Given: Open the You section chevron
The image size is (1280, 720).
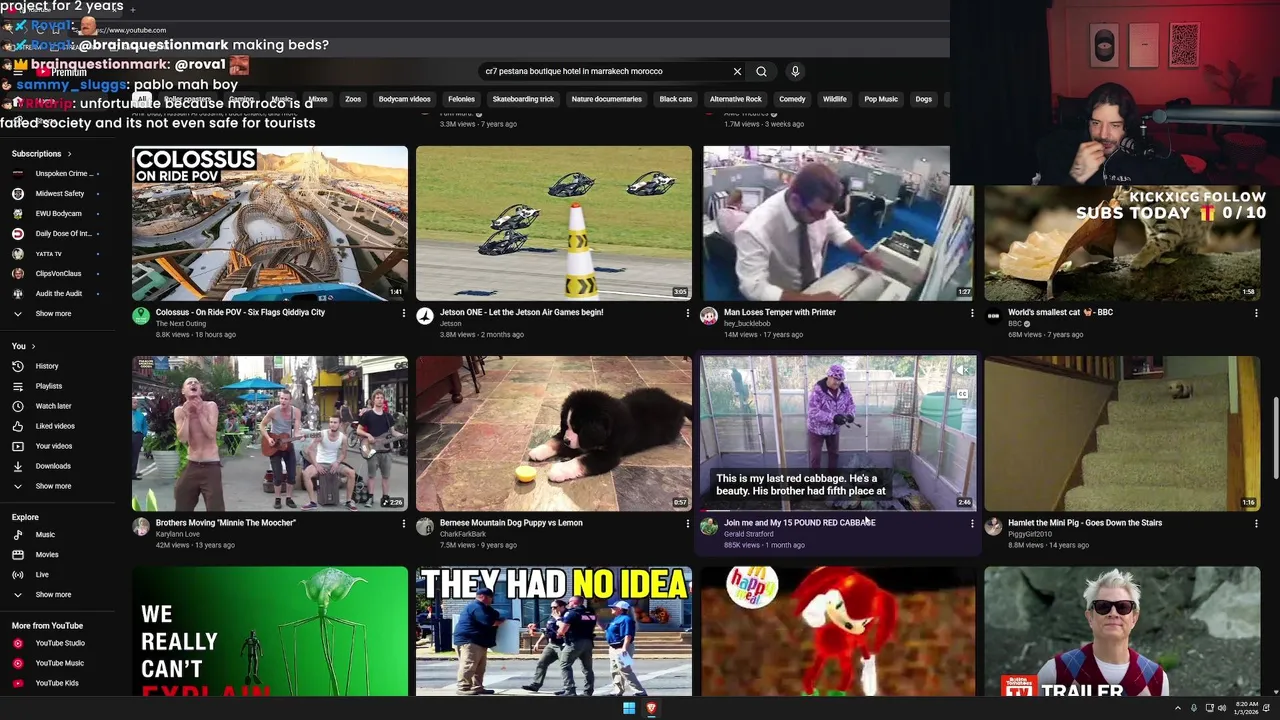Looking at the screenshot, I should pyautogui.click(x=33, y=346).
